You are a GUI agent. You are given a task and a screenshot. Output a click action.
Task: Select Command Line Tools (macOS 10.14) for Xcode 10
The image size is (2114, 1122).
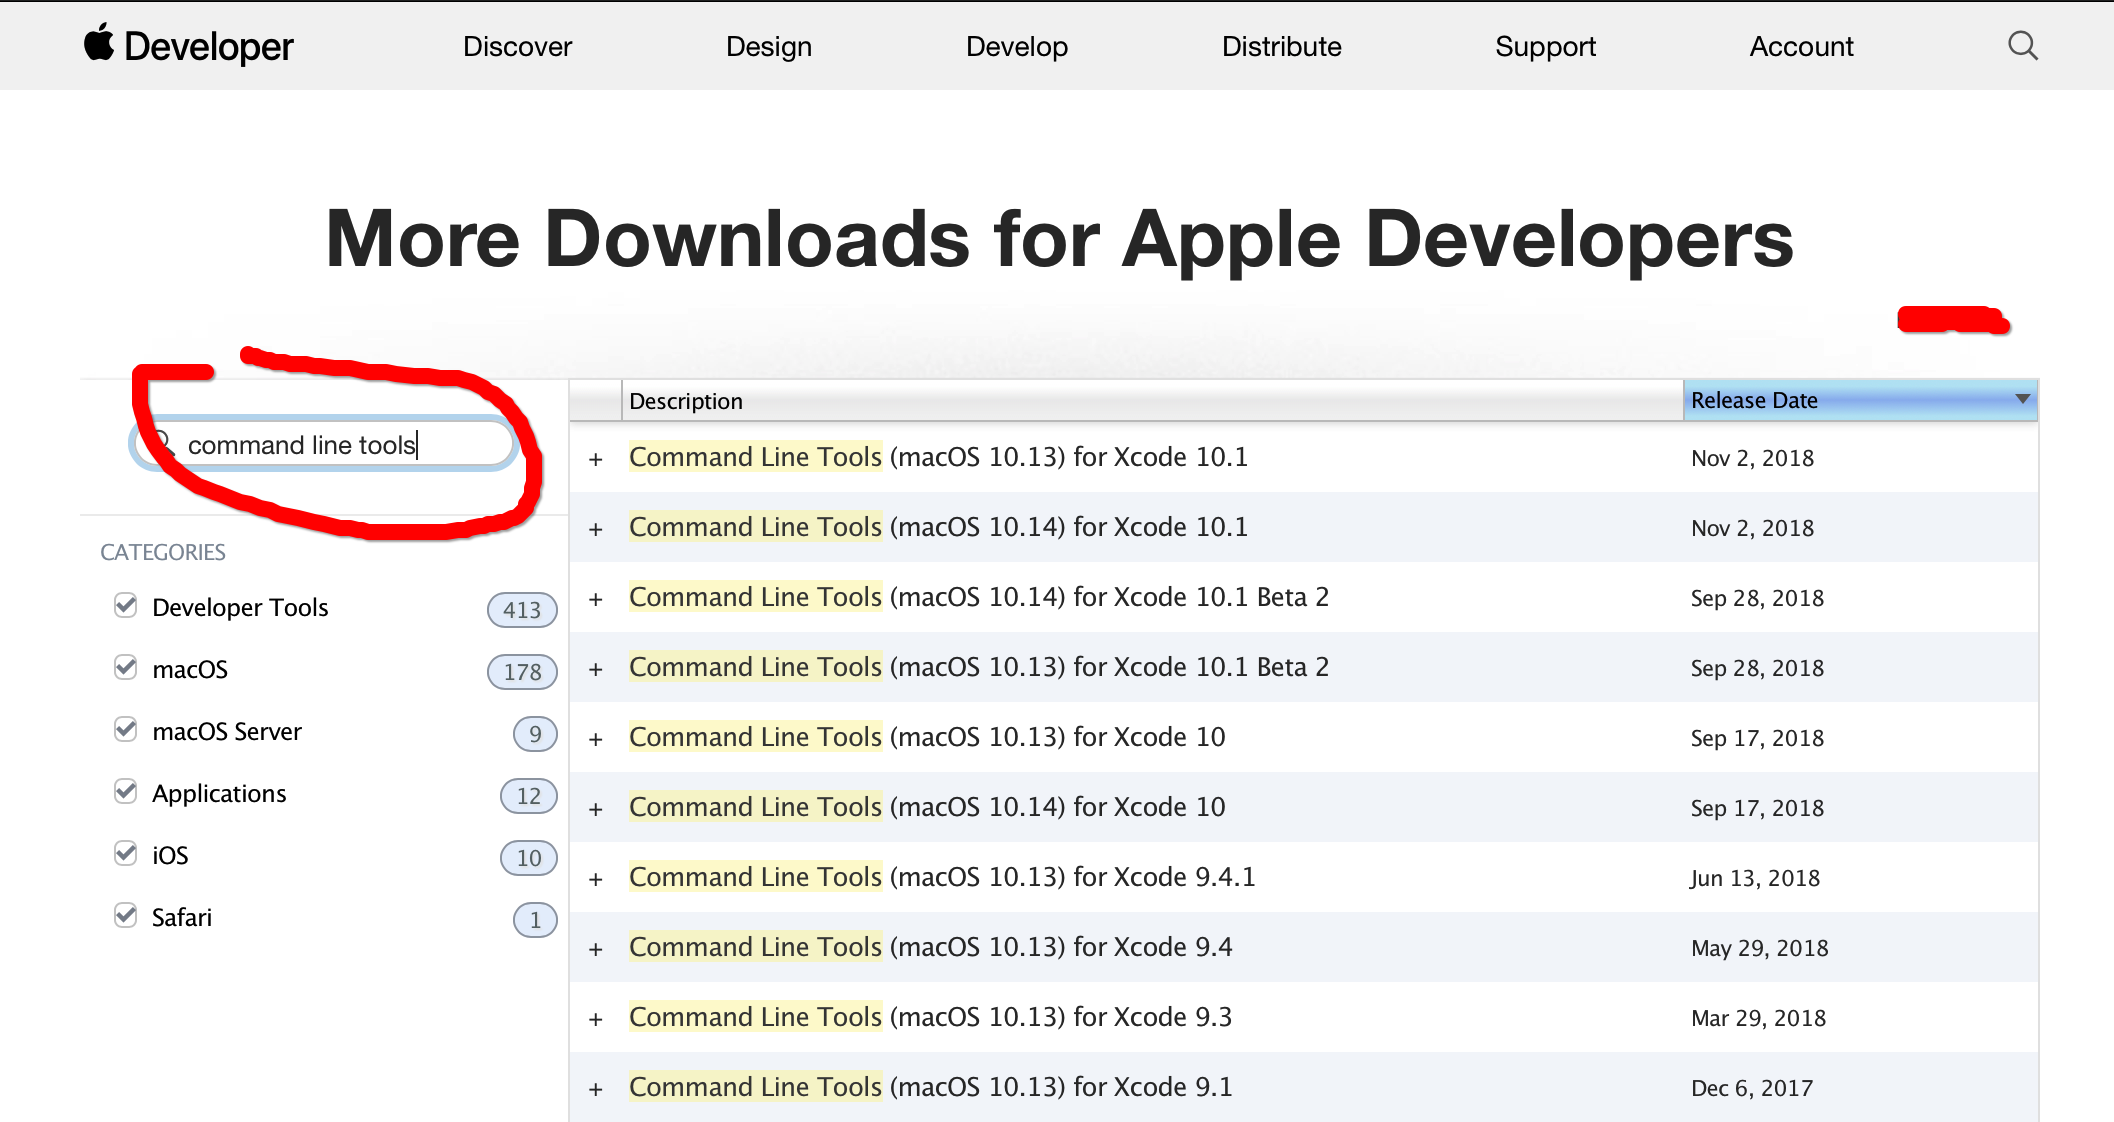(x=927, y=807)
